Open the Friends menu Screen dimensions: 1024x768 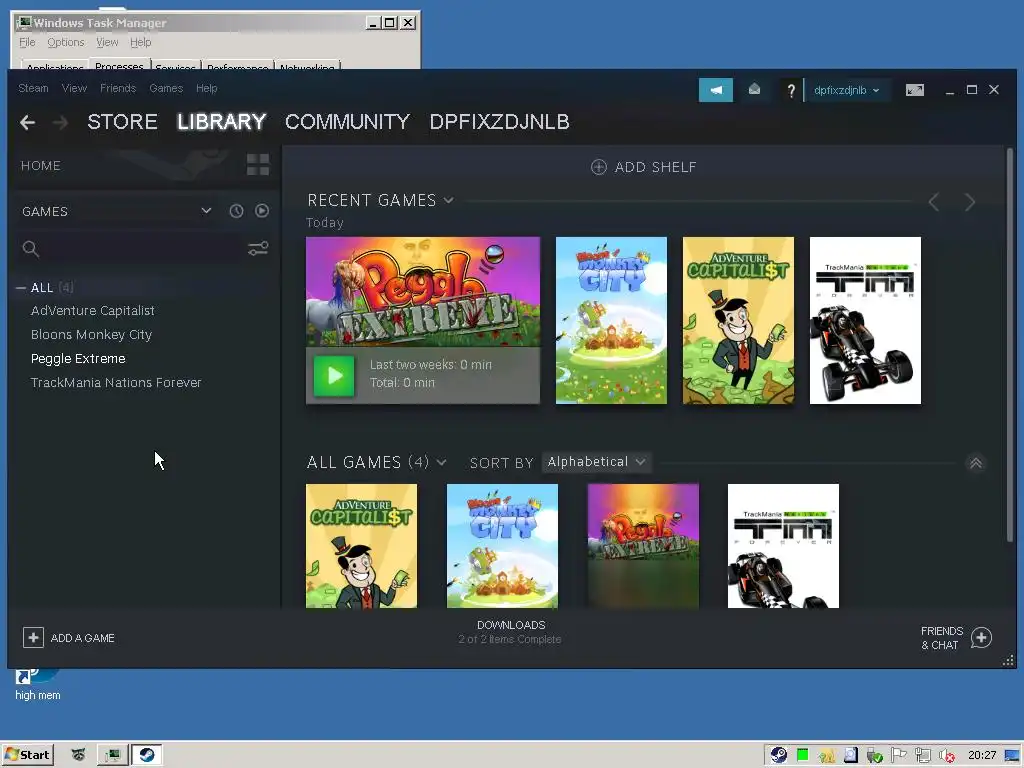(x=118, y=88)
